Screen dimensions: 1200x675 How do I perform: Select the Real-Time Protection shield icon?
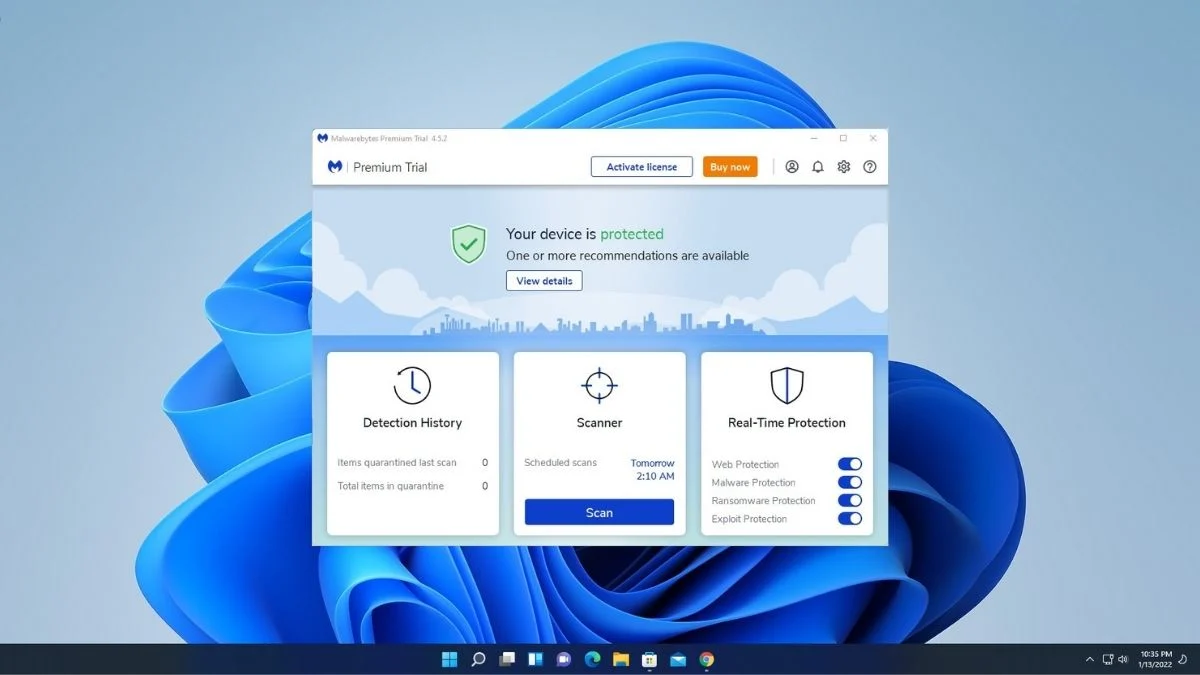(786, 384)
